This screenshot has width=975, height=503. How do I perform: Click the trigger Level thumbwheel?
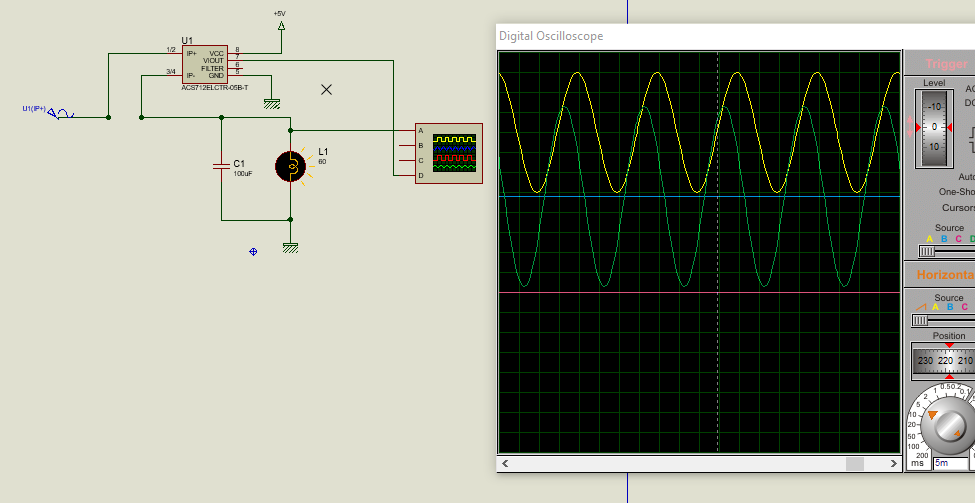click(x=935, y=128)
